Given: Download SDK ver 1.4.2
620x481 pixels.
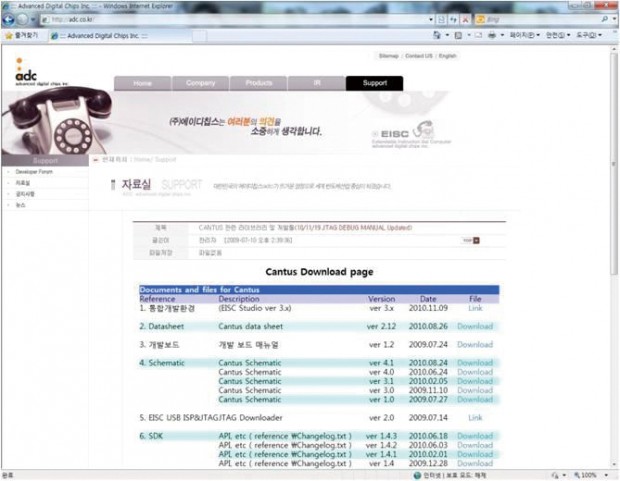Looking at the screenshot, I should tap(475, 445).
